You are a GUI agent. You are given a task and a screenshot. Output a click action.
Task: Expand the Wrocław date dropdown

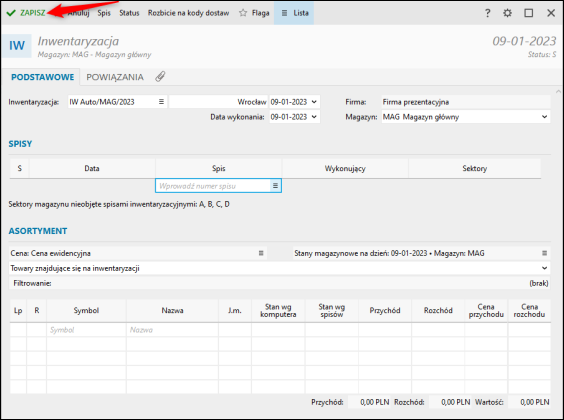click(314, 102)
